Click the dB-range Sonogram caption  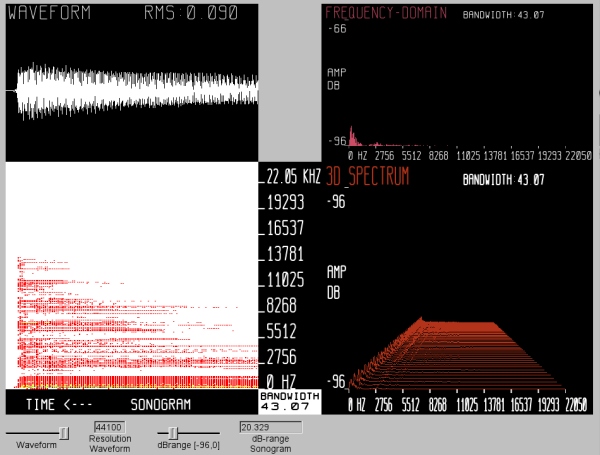[x=271, y=444]
